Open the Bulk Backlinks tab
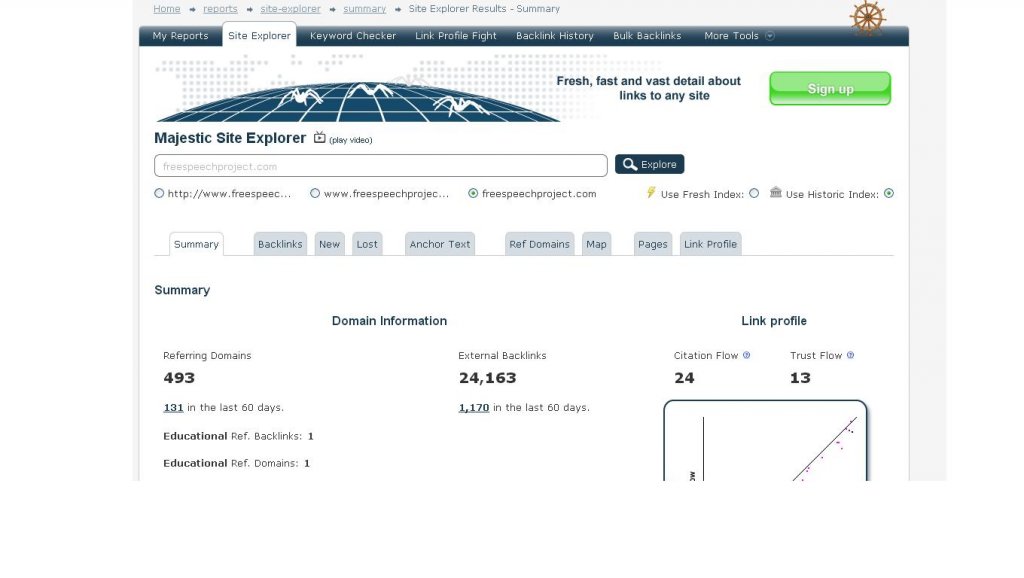 647,36
